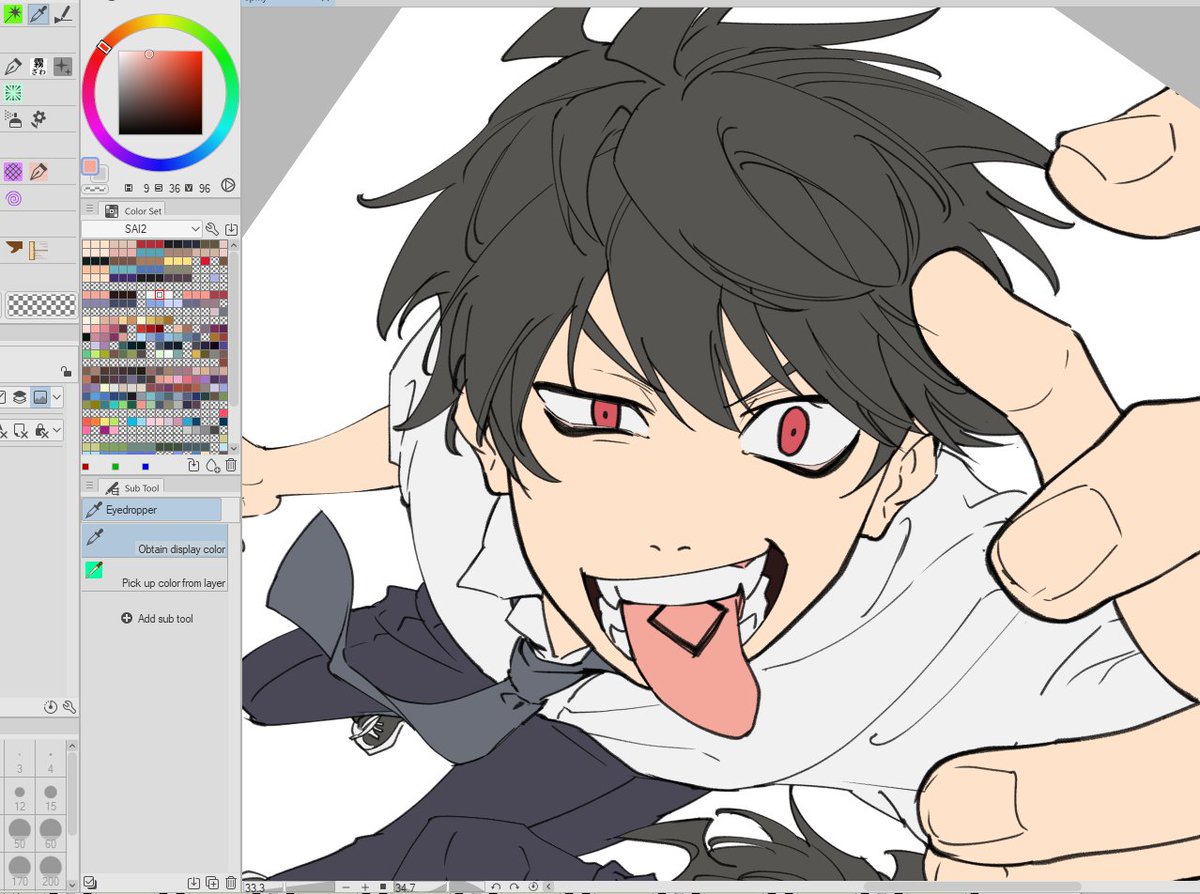Open the SAI2 color set dropdown

coord(142,229)
